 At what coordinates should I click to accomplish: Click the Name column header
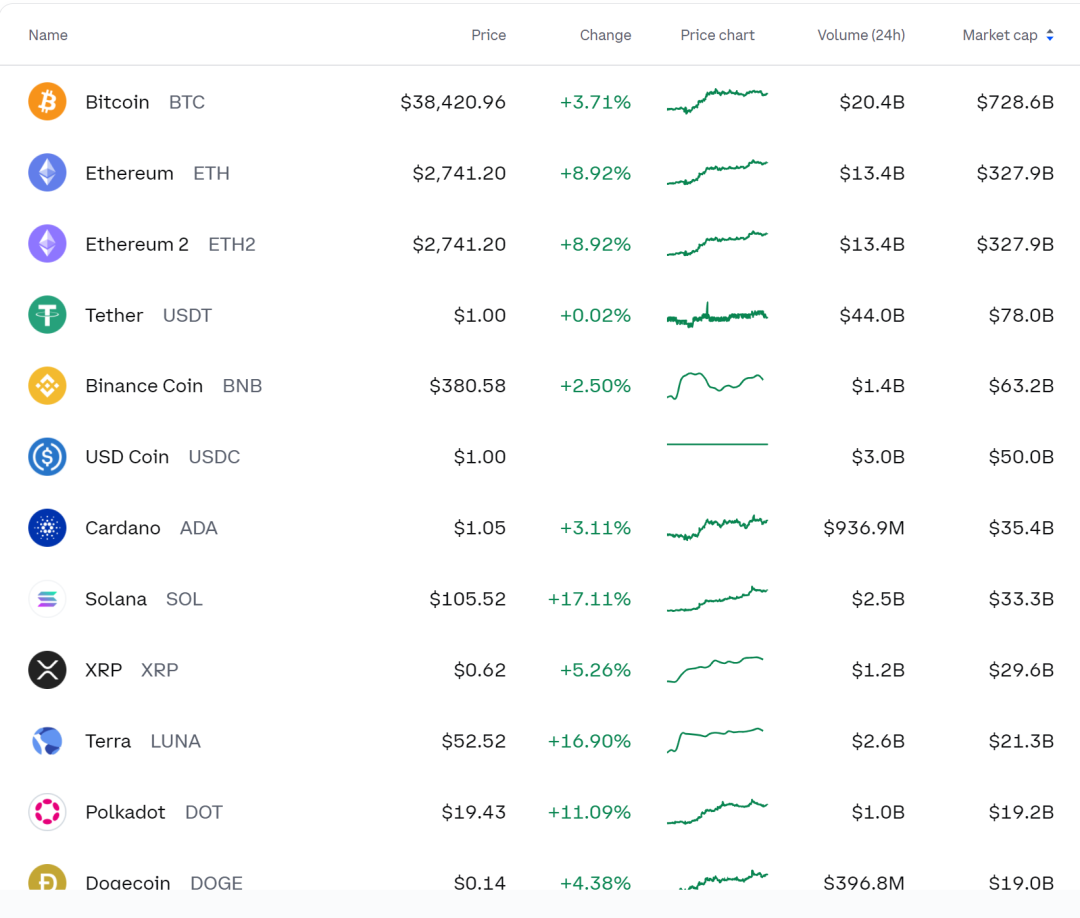coord(48,35)
